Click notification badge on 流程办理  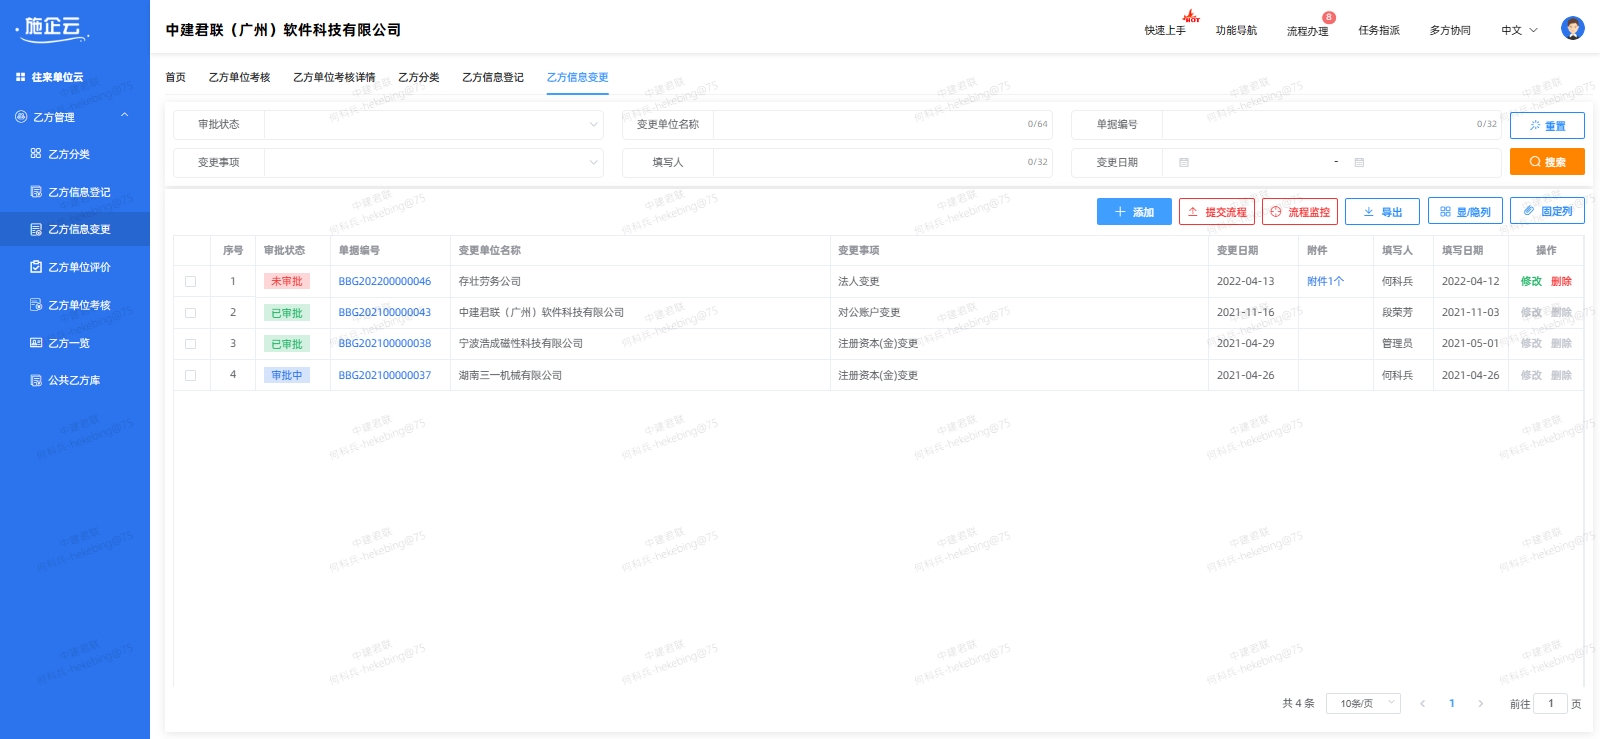(x=1328, y=17)
